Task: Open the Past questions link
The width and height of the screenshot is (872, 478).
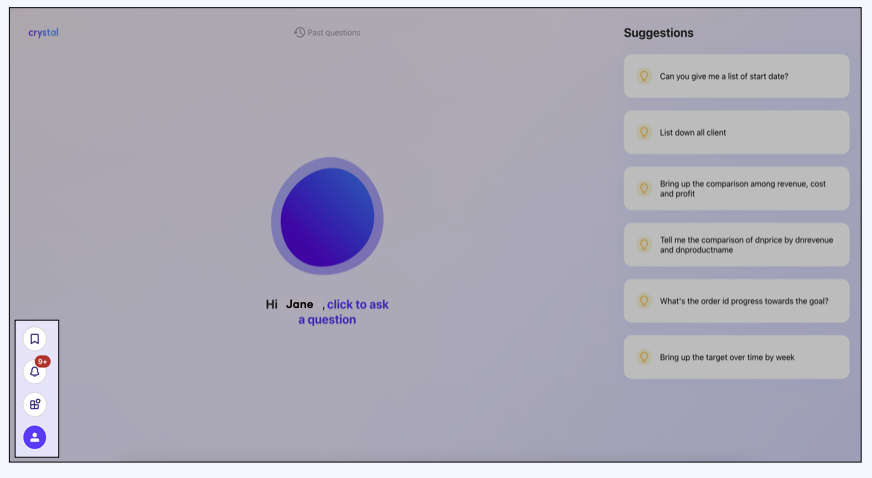Action: (x=334, y=33)
